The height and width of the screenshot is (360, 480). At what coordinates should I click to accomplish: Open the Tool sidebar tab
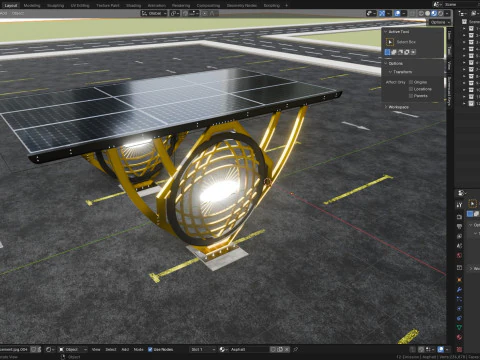tap(449, 50)
